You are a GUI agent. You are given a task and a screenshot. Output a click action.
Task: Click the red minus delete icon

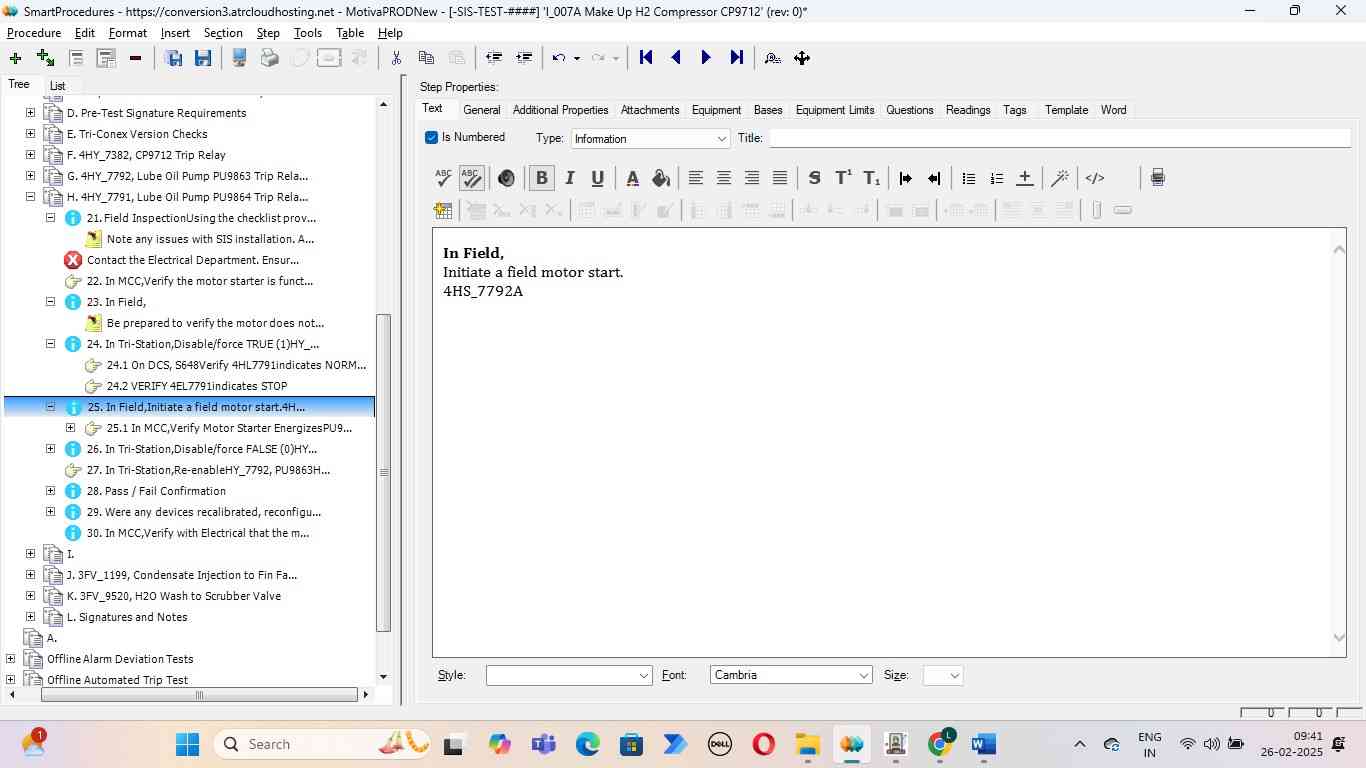coord(135,58)
